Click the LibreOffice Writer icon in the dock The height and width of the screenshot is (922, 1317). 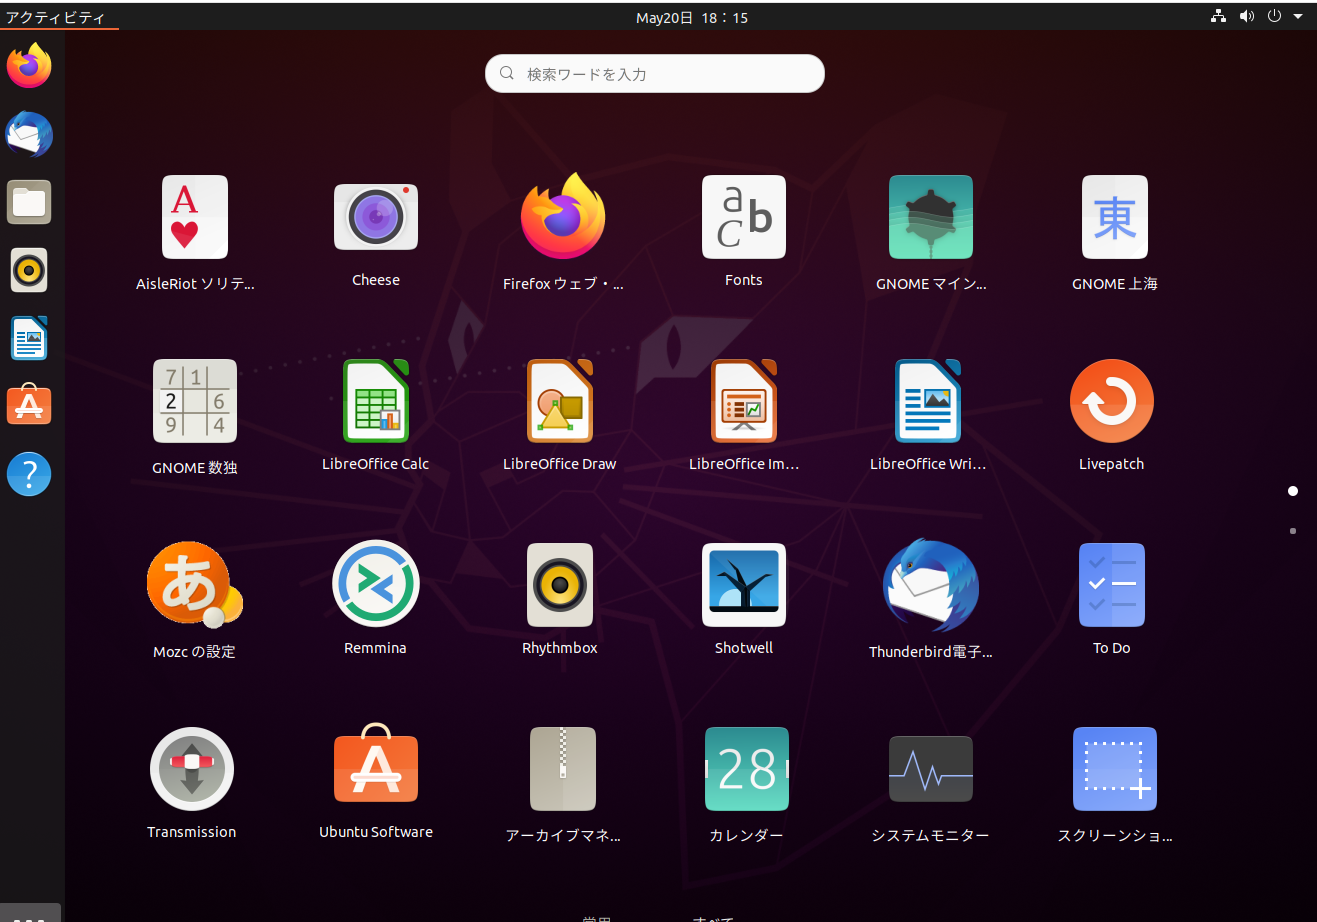(29, 338)
